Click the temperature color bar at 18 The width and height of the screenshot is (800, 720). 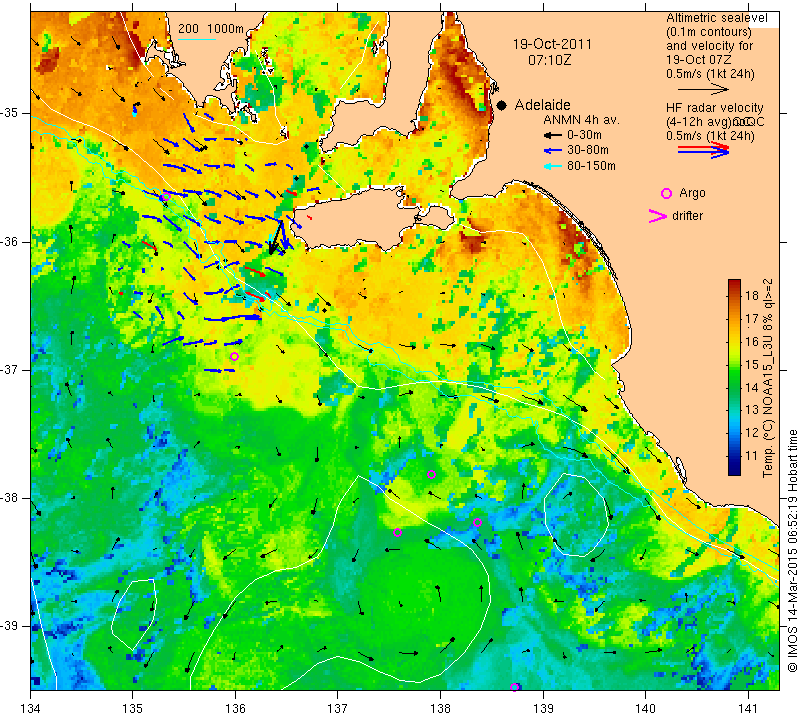pos(734,295)
